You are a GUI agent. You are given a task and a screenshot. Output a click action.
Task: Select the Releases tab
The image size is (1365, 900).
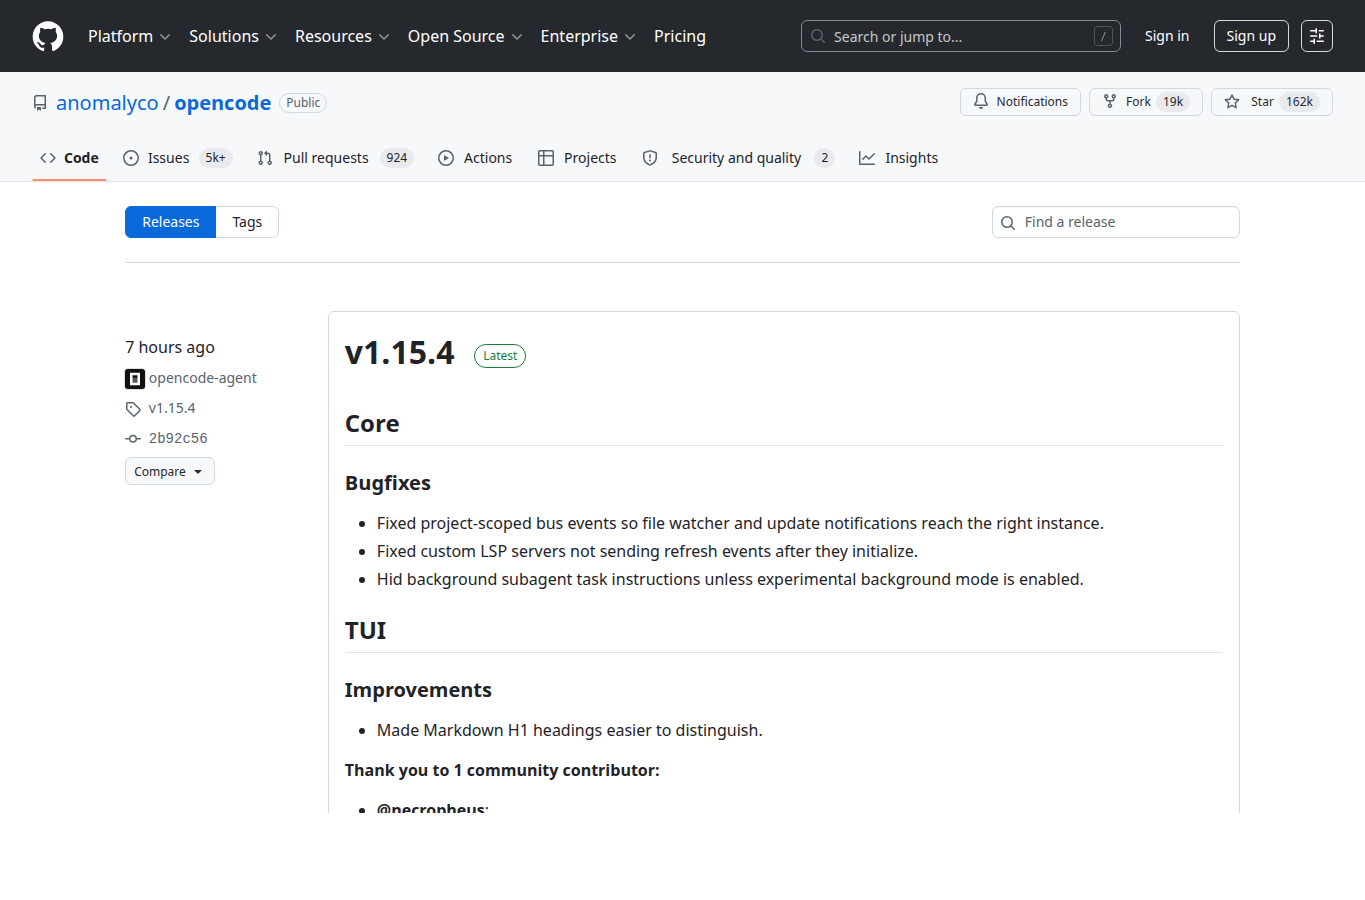[x=170, y=222]
